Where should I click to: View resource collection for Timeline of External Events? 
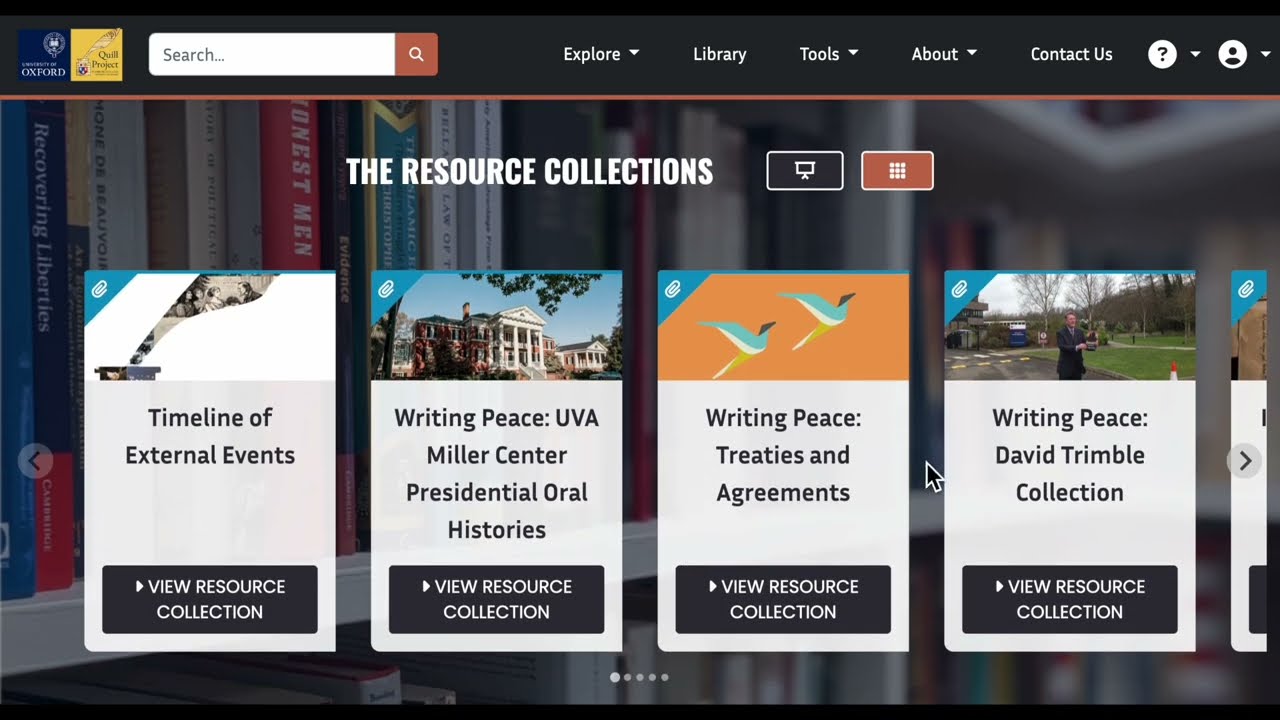point(210,599)
